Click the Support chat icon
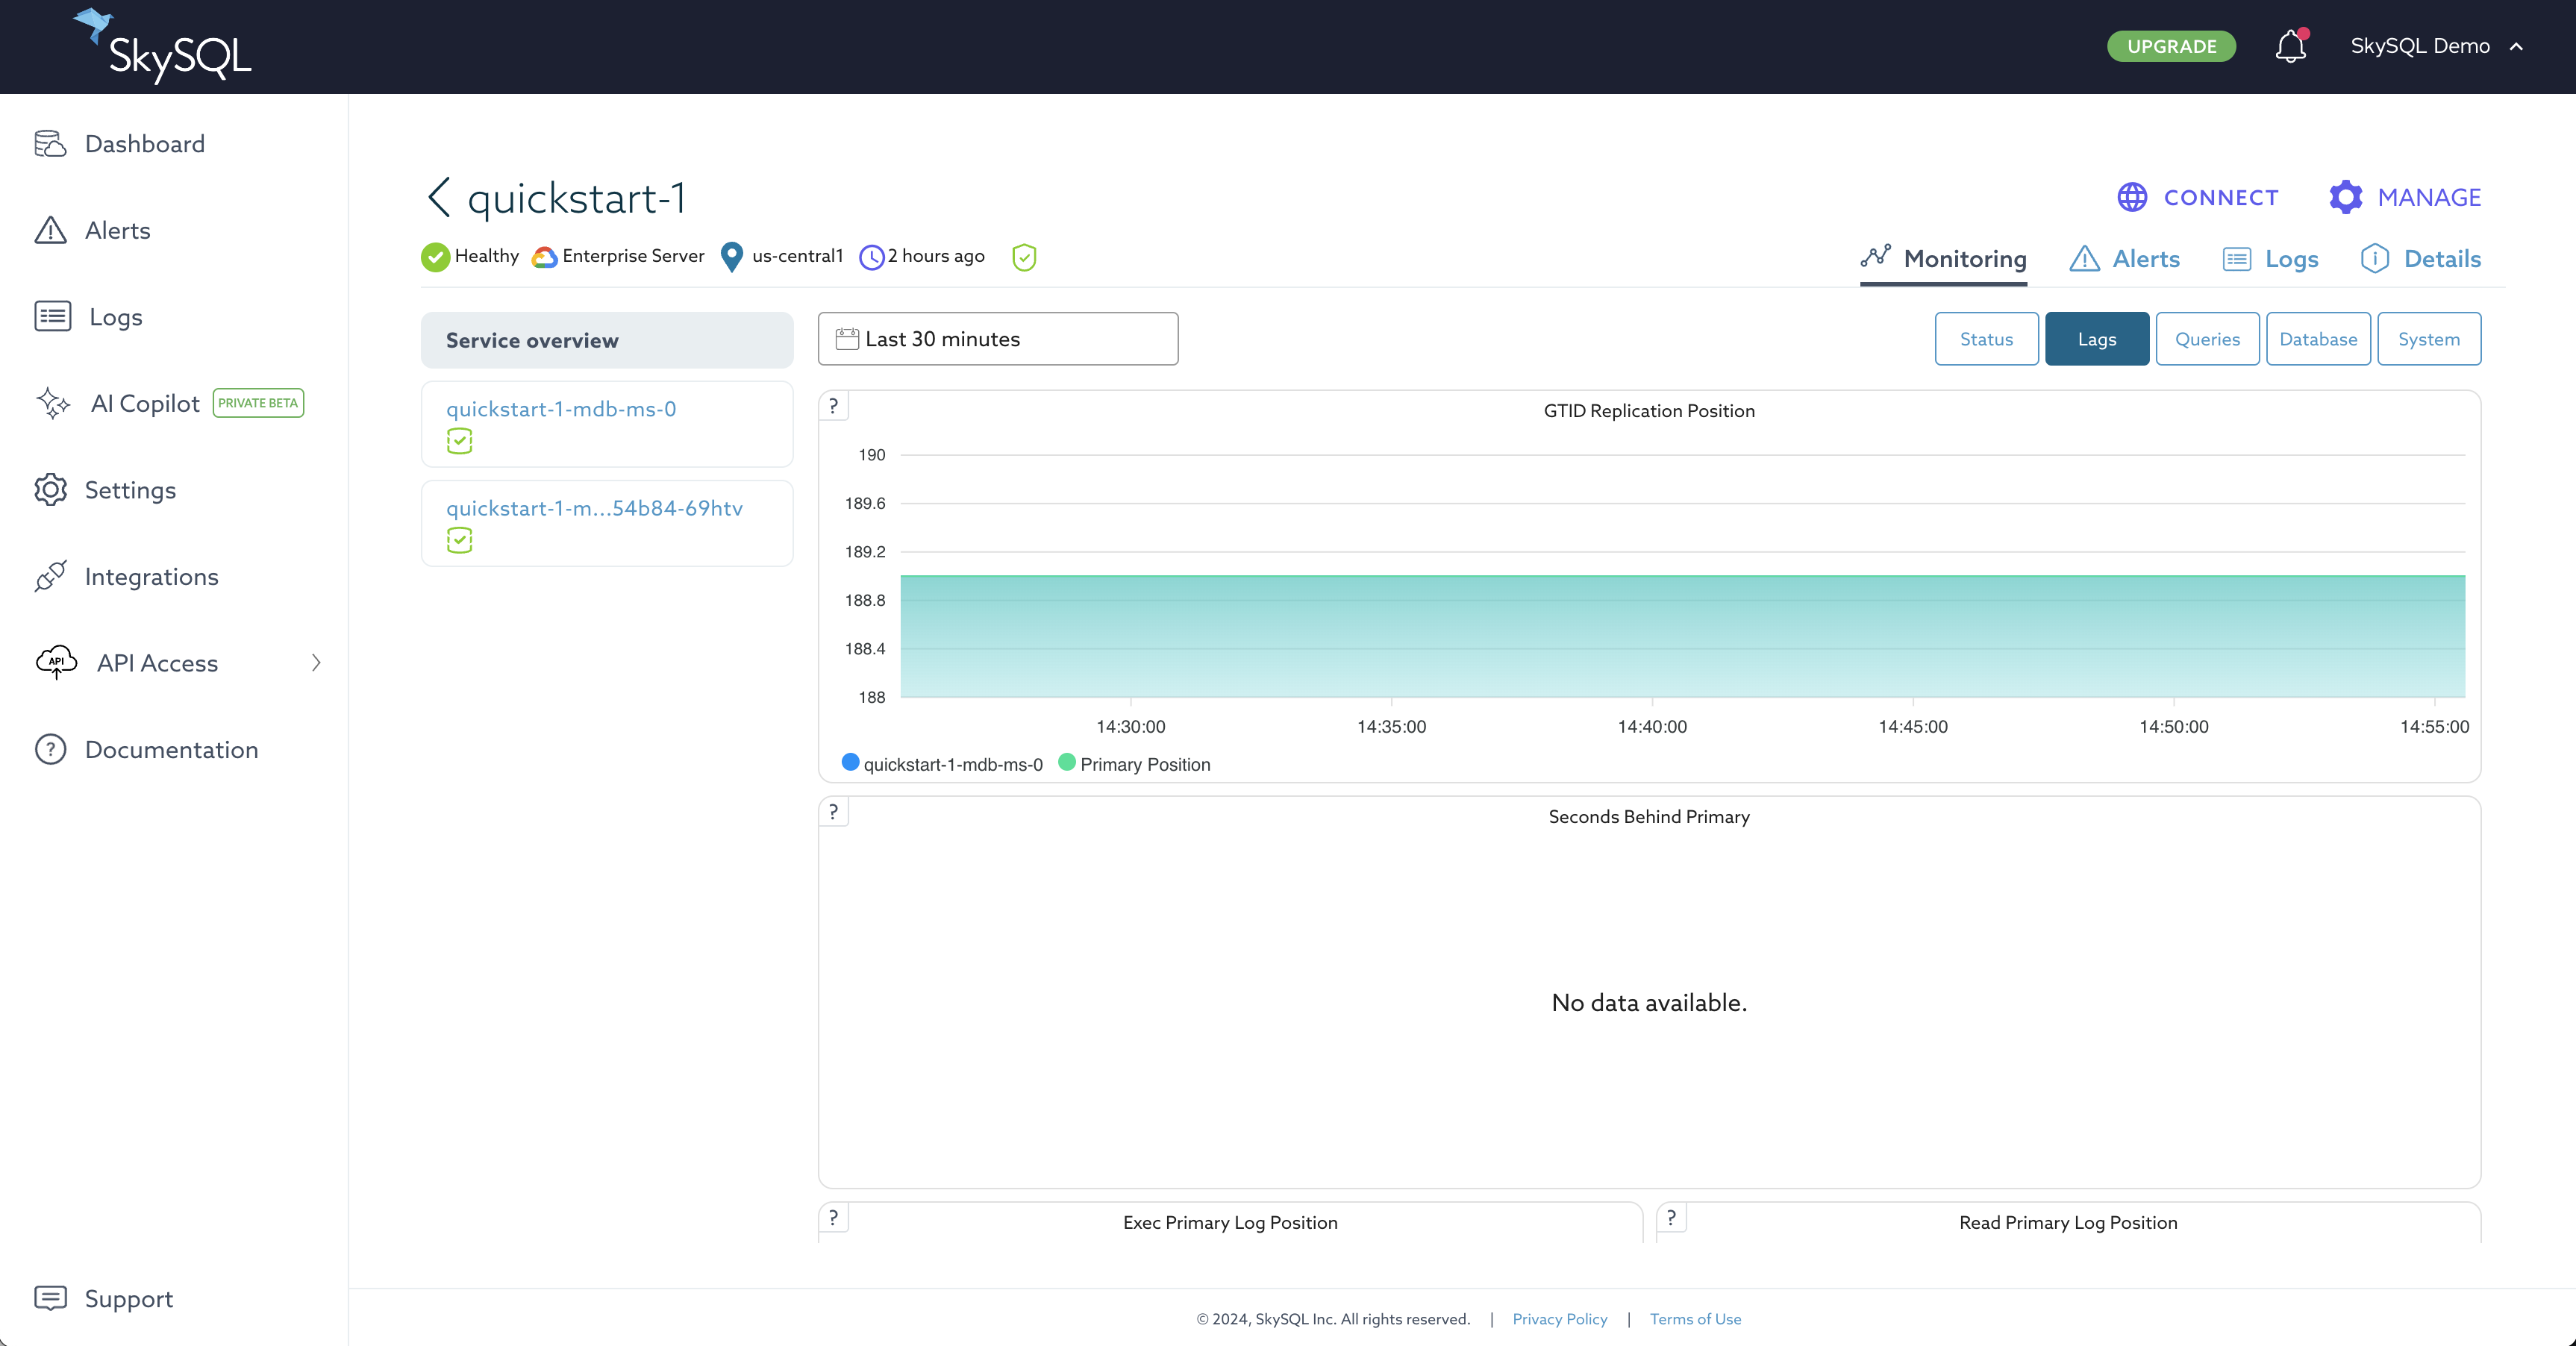The width and height of the screenshot is (2576, 1346). (x=50, y=1298)
